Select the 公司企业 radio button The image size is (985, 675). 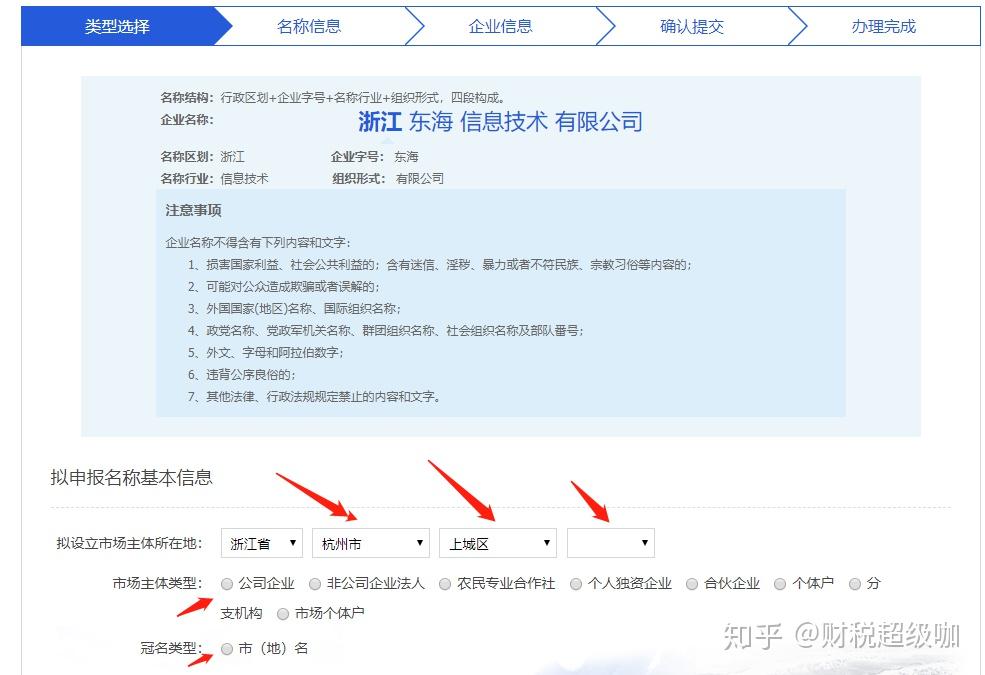click(227, 584)
